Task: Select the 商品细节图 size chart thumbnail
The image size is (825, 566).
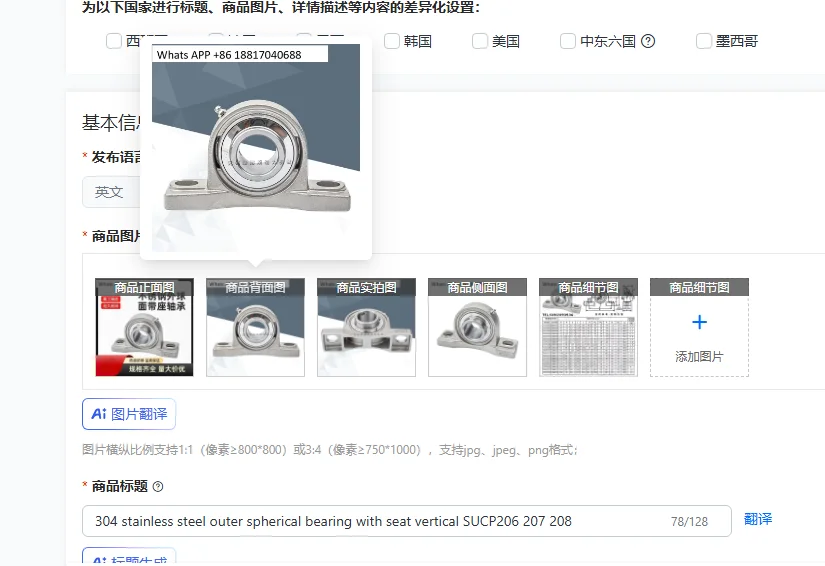Action: (x=588, y=327)
